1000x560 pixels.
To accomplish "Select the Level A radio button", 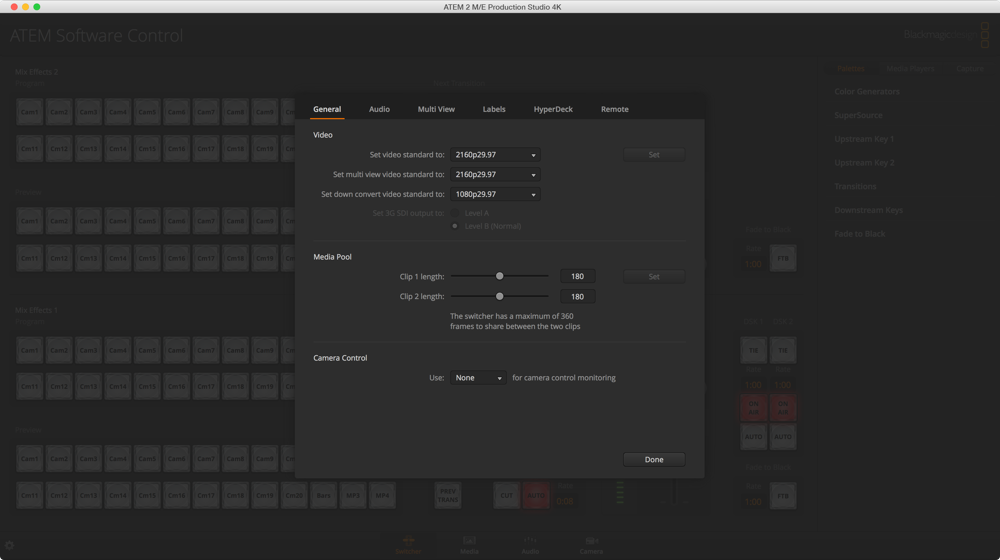I will (455, 213).
